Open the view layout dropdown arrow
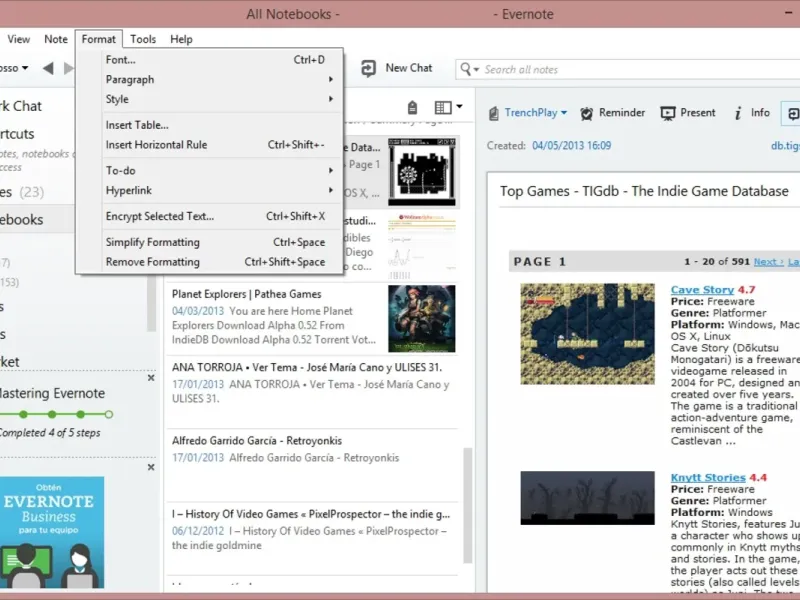Image resolution: width=800 pixels, height=600 pixels. click(x=459, y=107)
